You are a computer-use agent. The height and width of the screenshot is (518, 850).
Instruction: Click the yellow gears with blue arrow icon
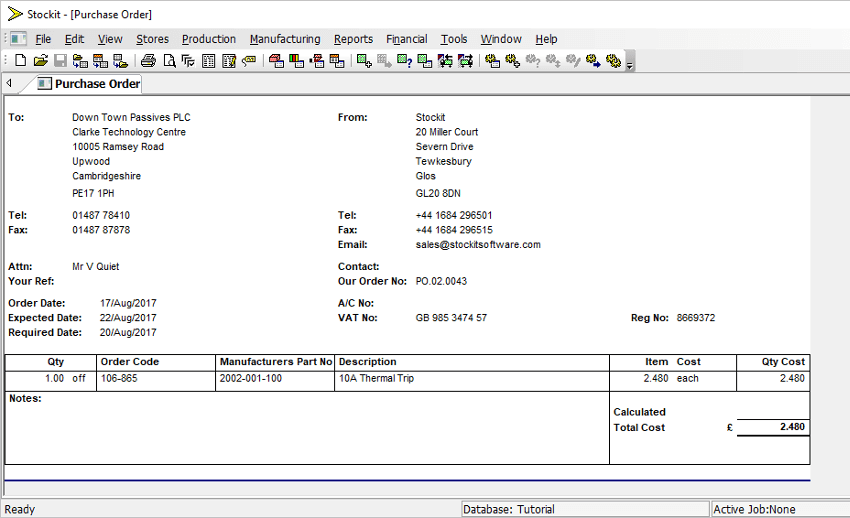click(593, 61)
